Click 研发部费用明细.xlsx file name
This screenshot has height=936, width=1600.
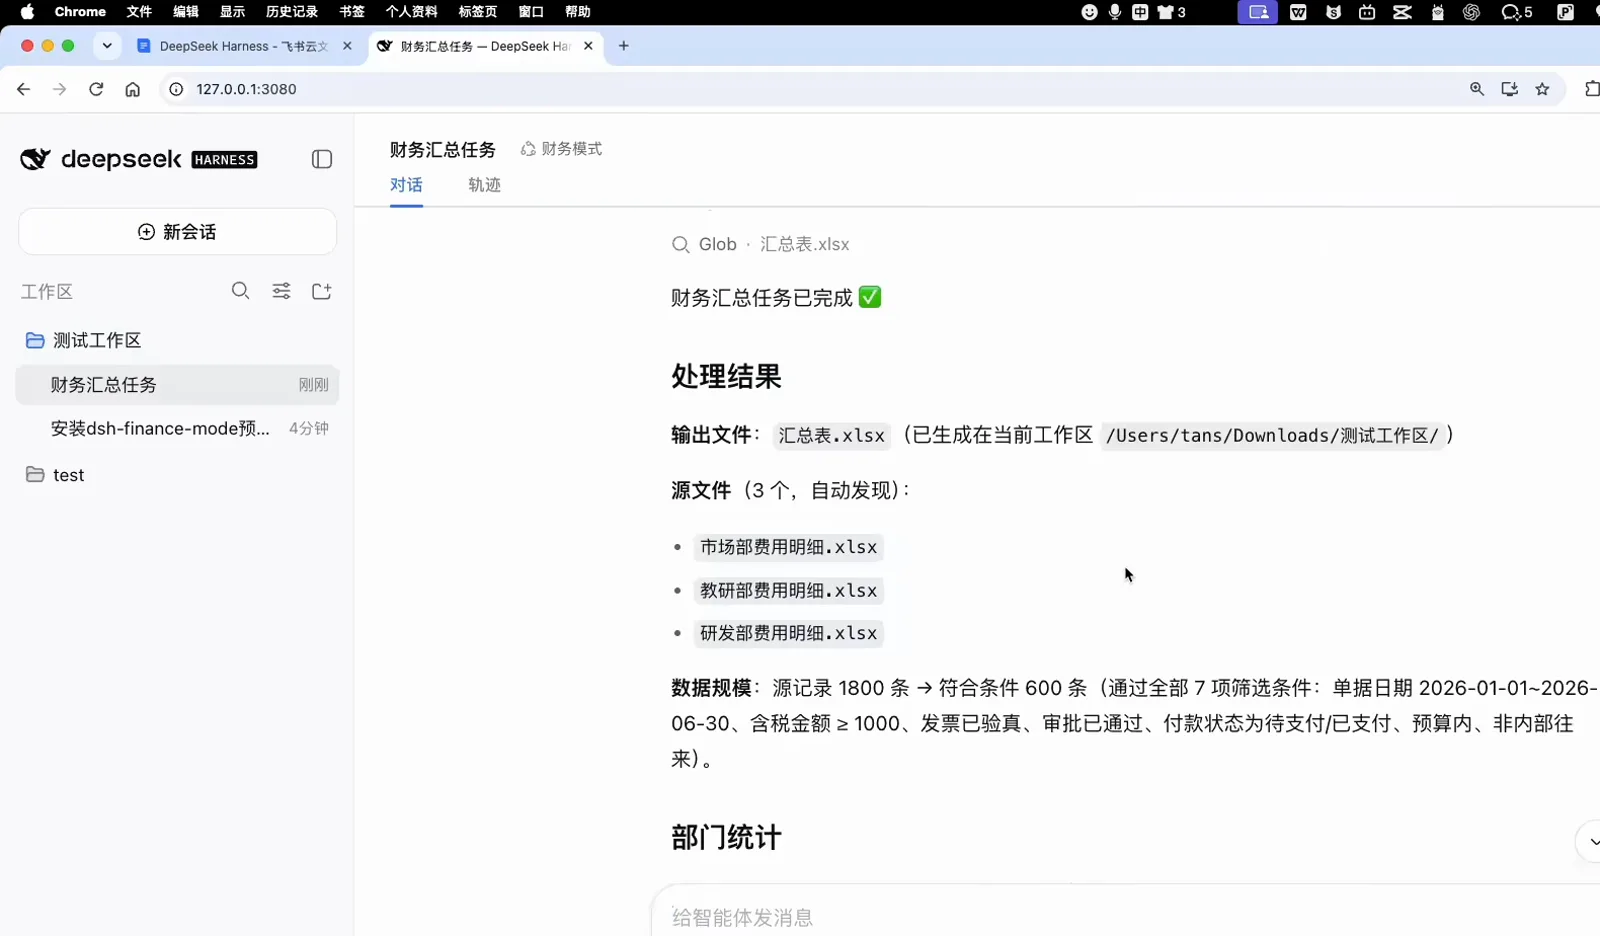pyautogui.click(x=788, y=633)
